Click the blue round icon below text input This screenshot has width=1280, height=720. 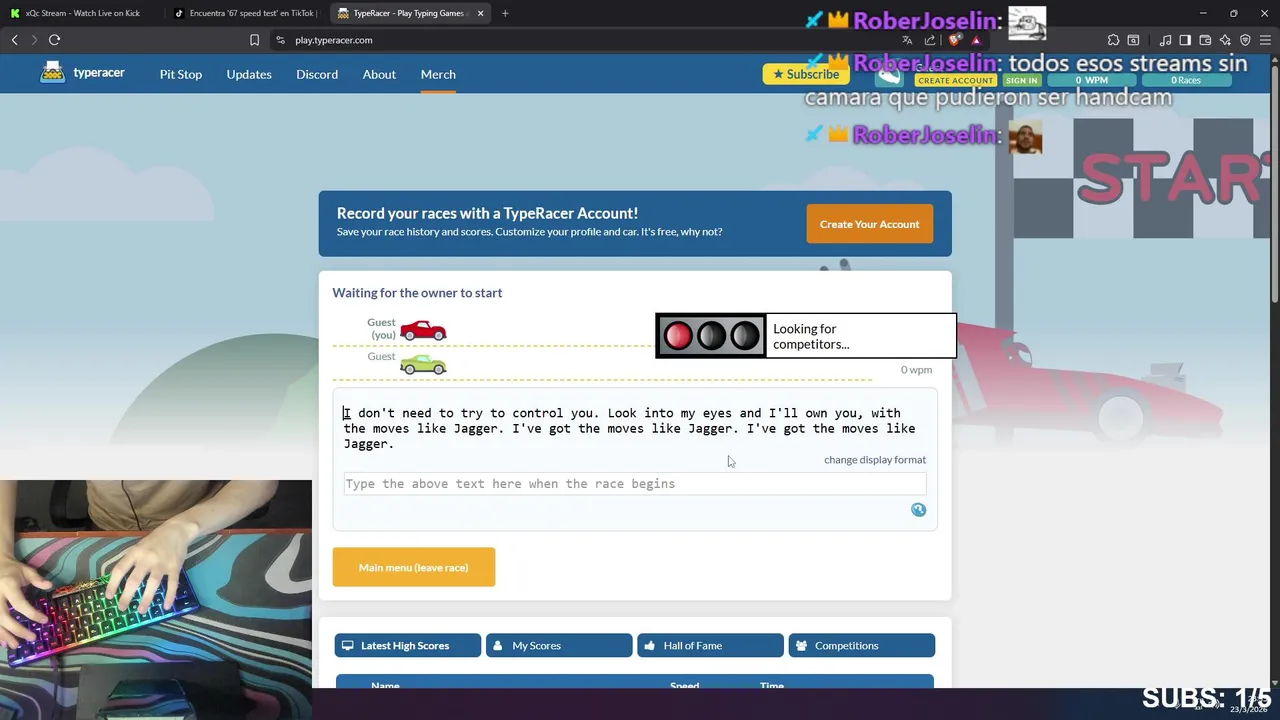[918, 510]
